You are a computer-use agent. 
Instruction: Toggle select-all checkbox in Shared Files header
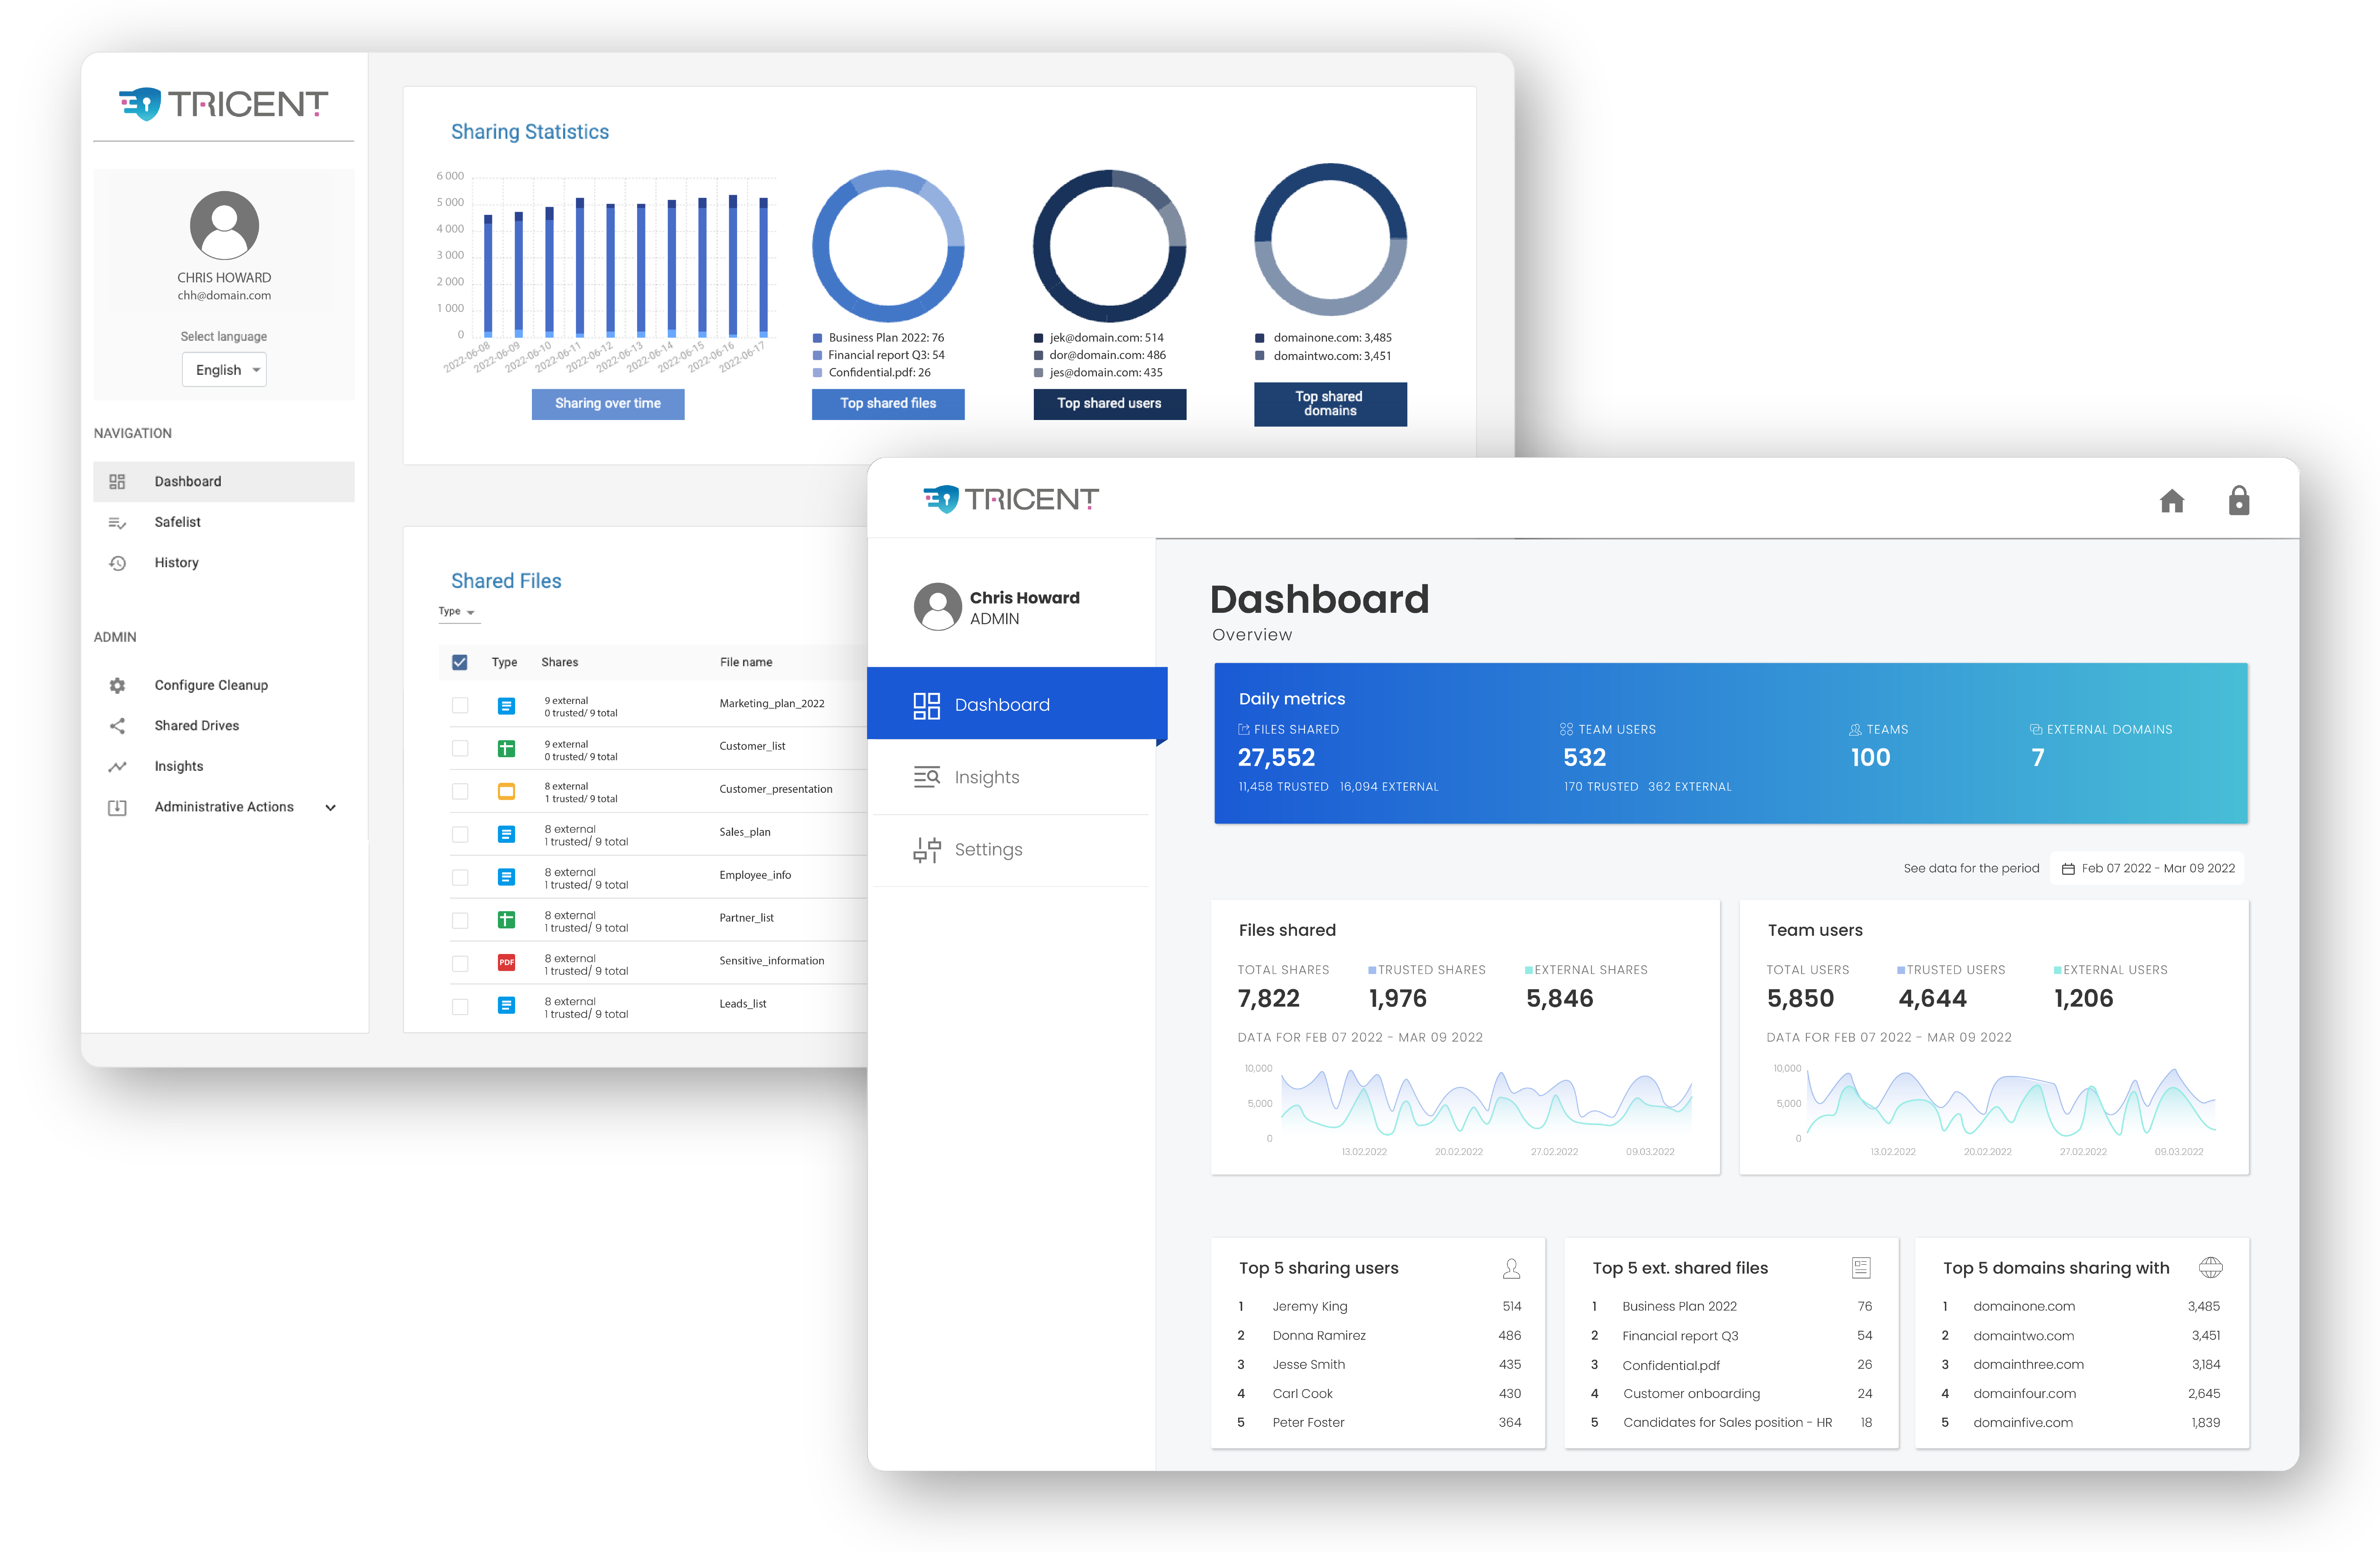coord(460,662)
